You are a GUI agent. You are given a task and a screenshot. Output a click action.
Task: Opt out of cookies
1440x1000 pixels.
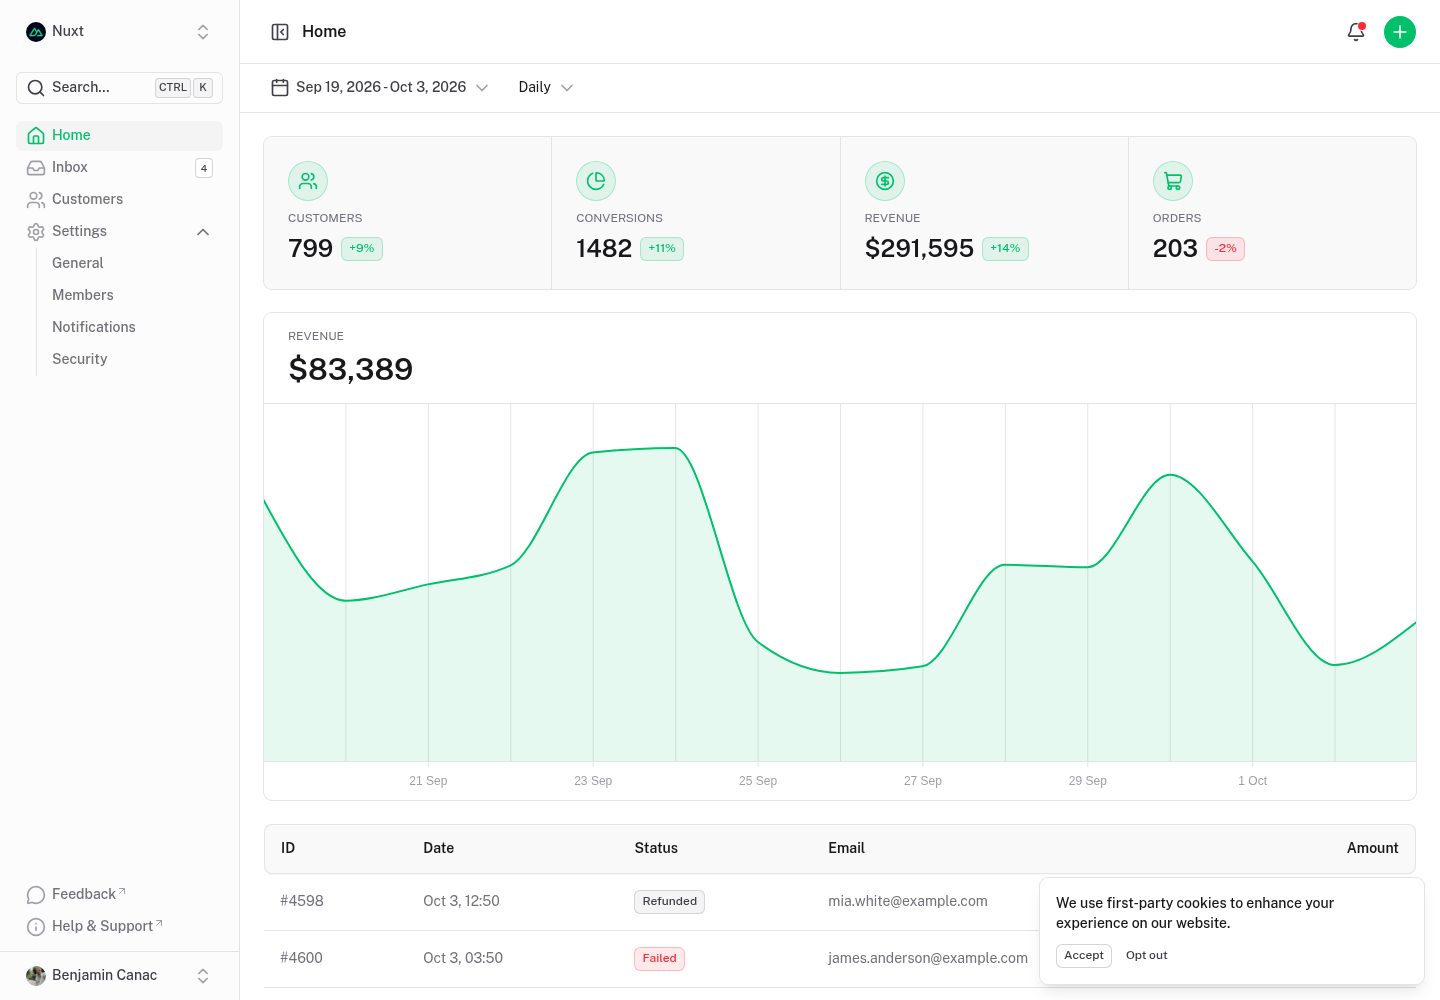1147,956
